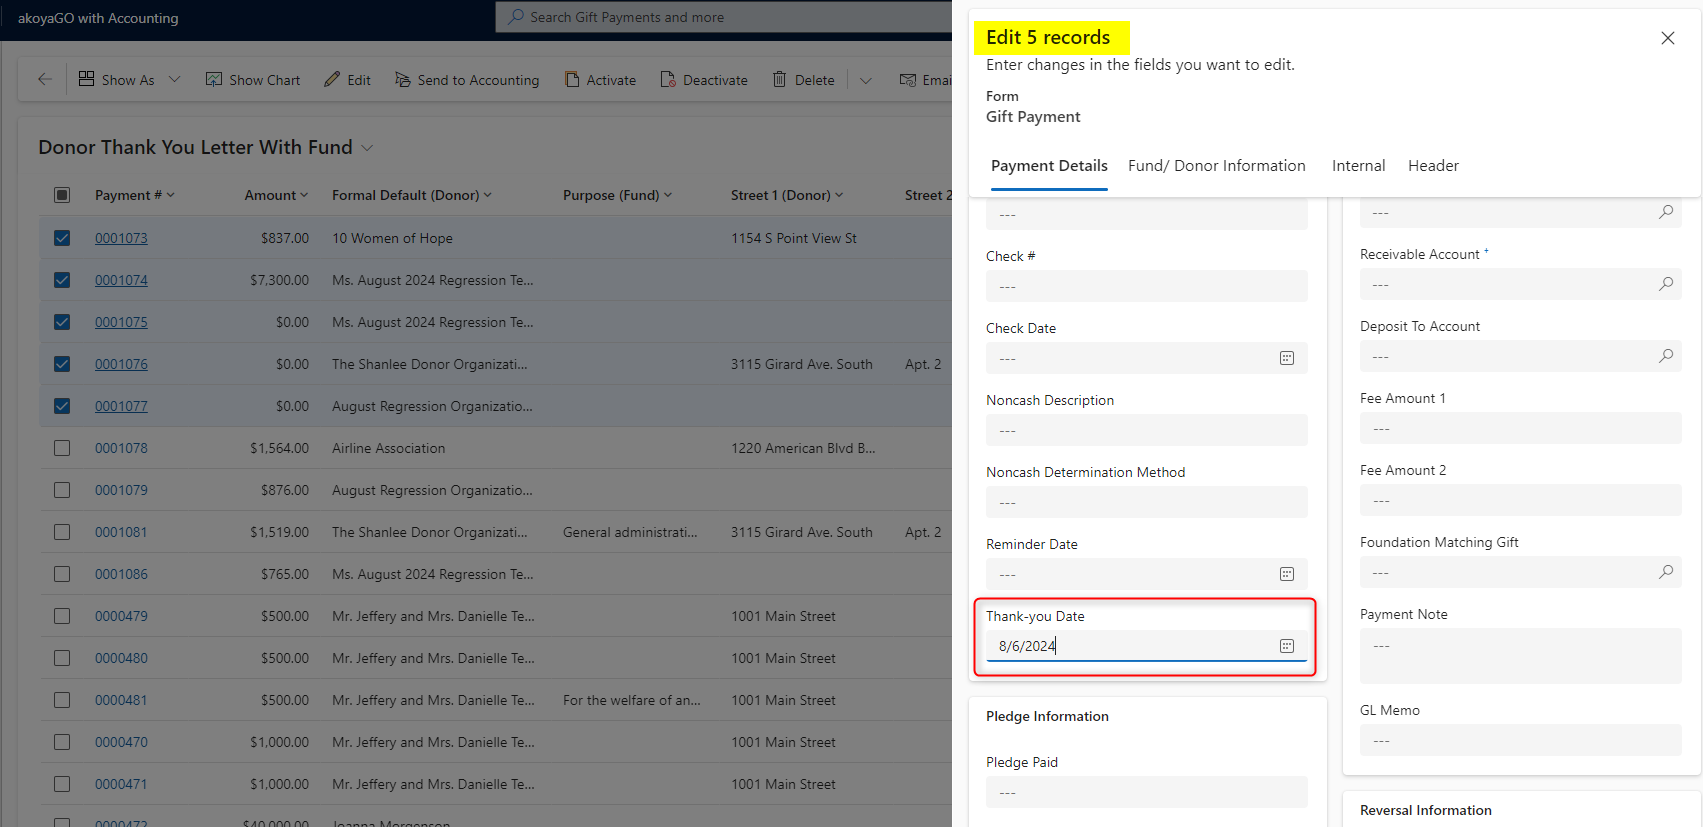Click the back arrow in the toolbar
This screenshot has width=1703, height=827.
(x=44, y=80)
